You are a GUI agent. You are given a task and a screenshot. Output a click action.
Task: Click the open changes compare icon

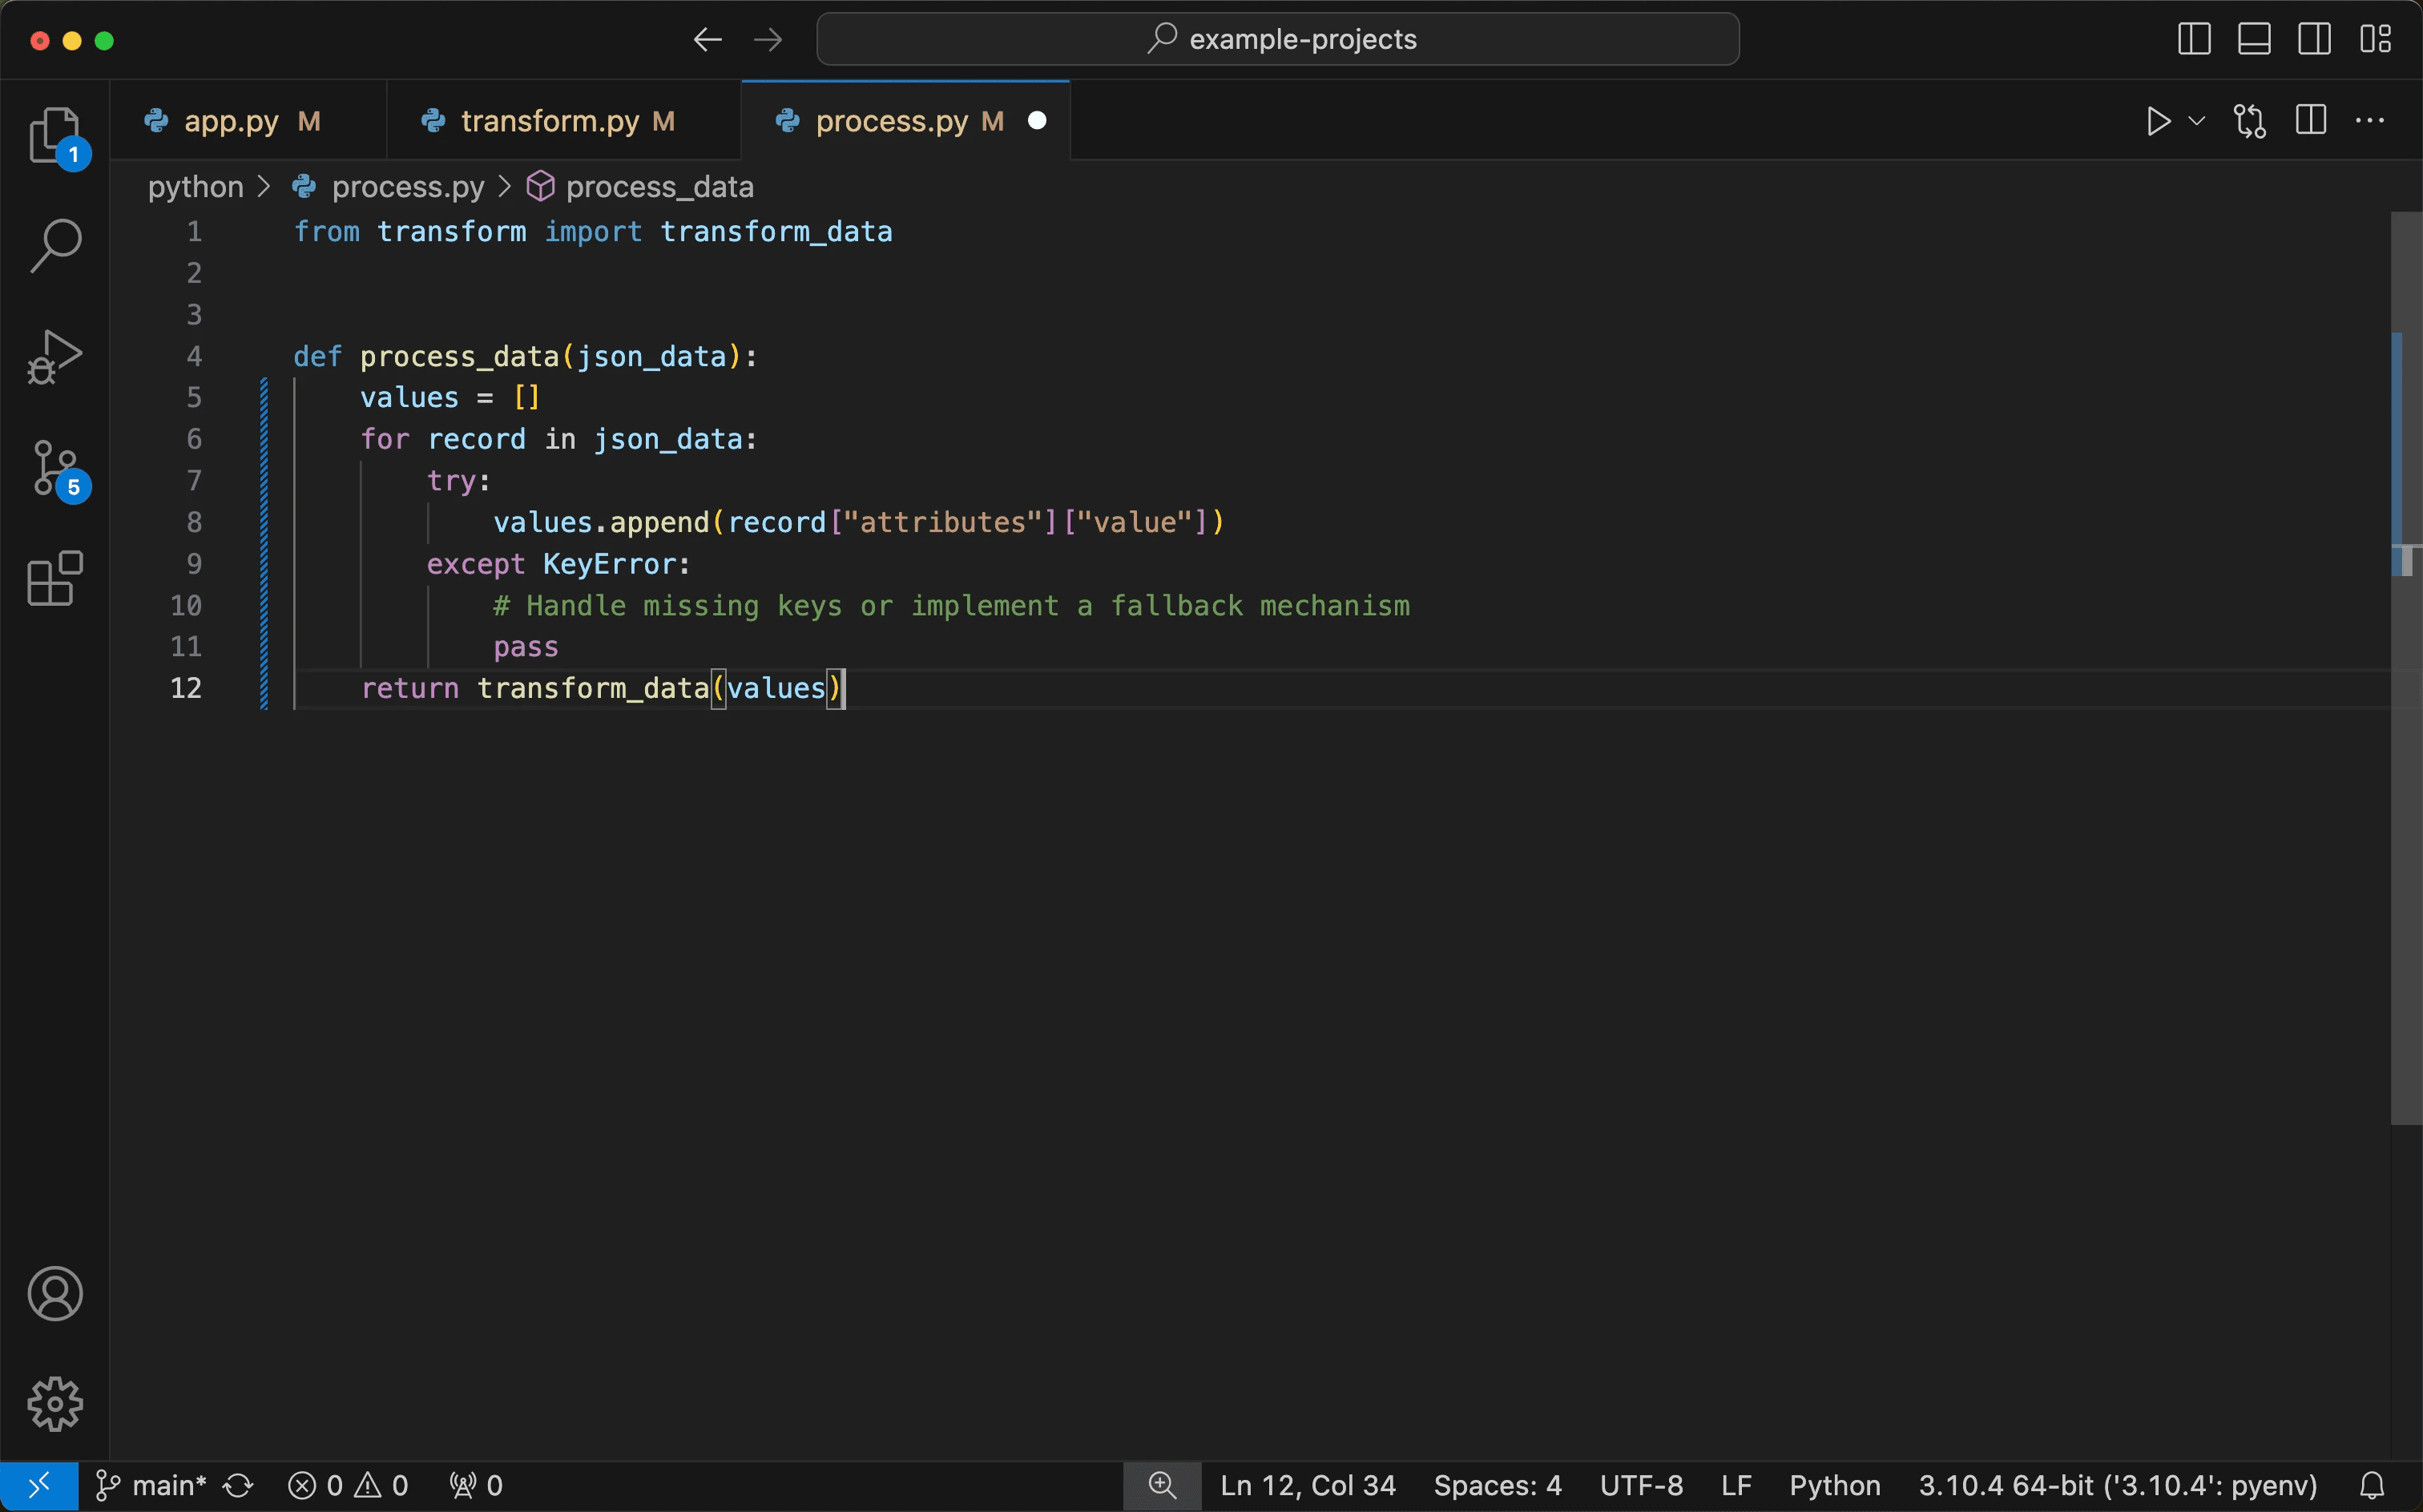[x=2250, y=121]
